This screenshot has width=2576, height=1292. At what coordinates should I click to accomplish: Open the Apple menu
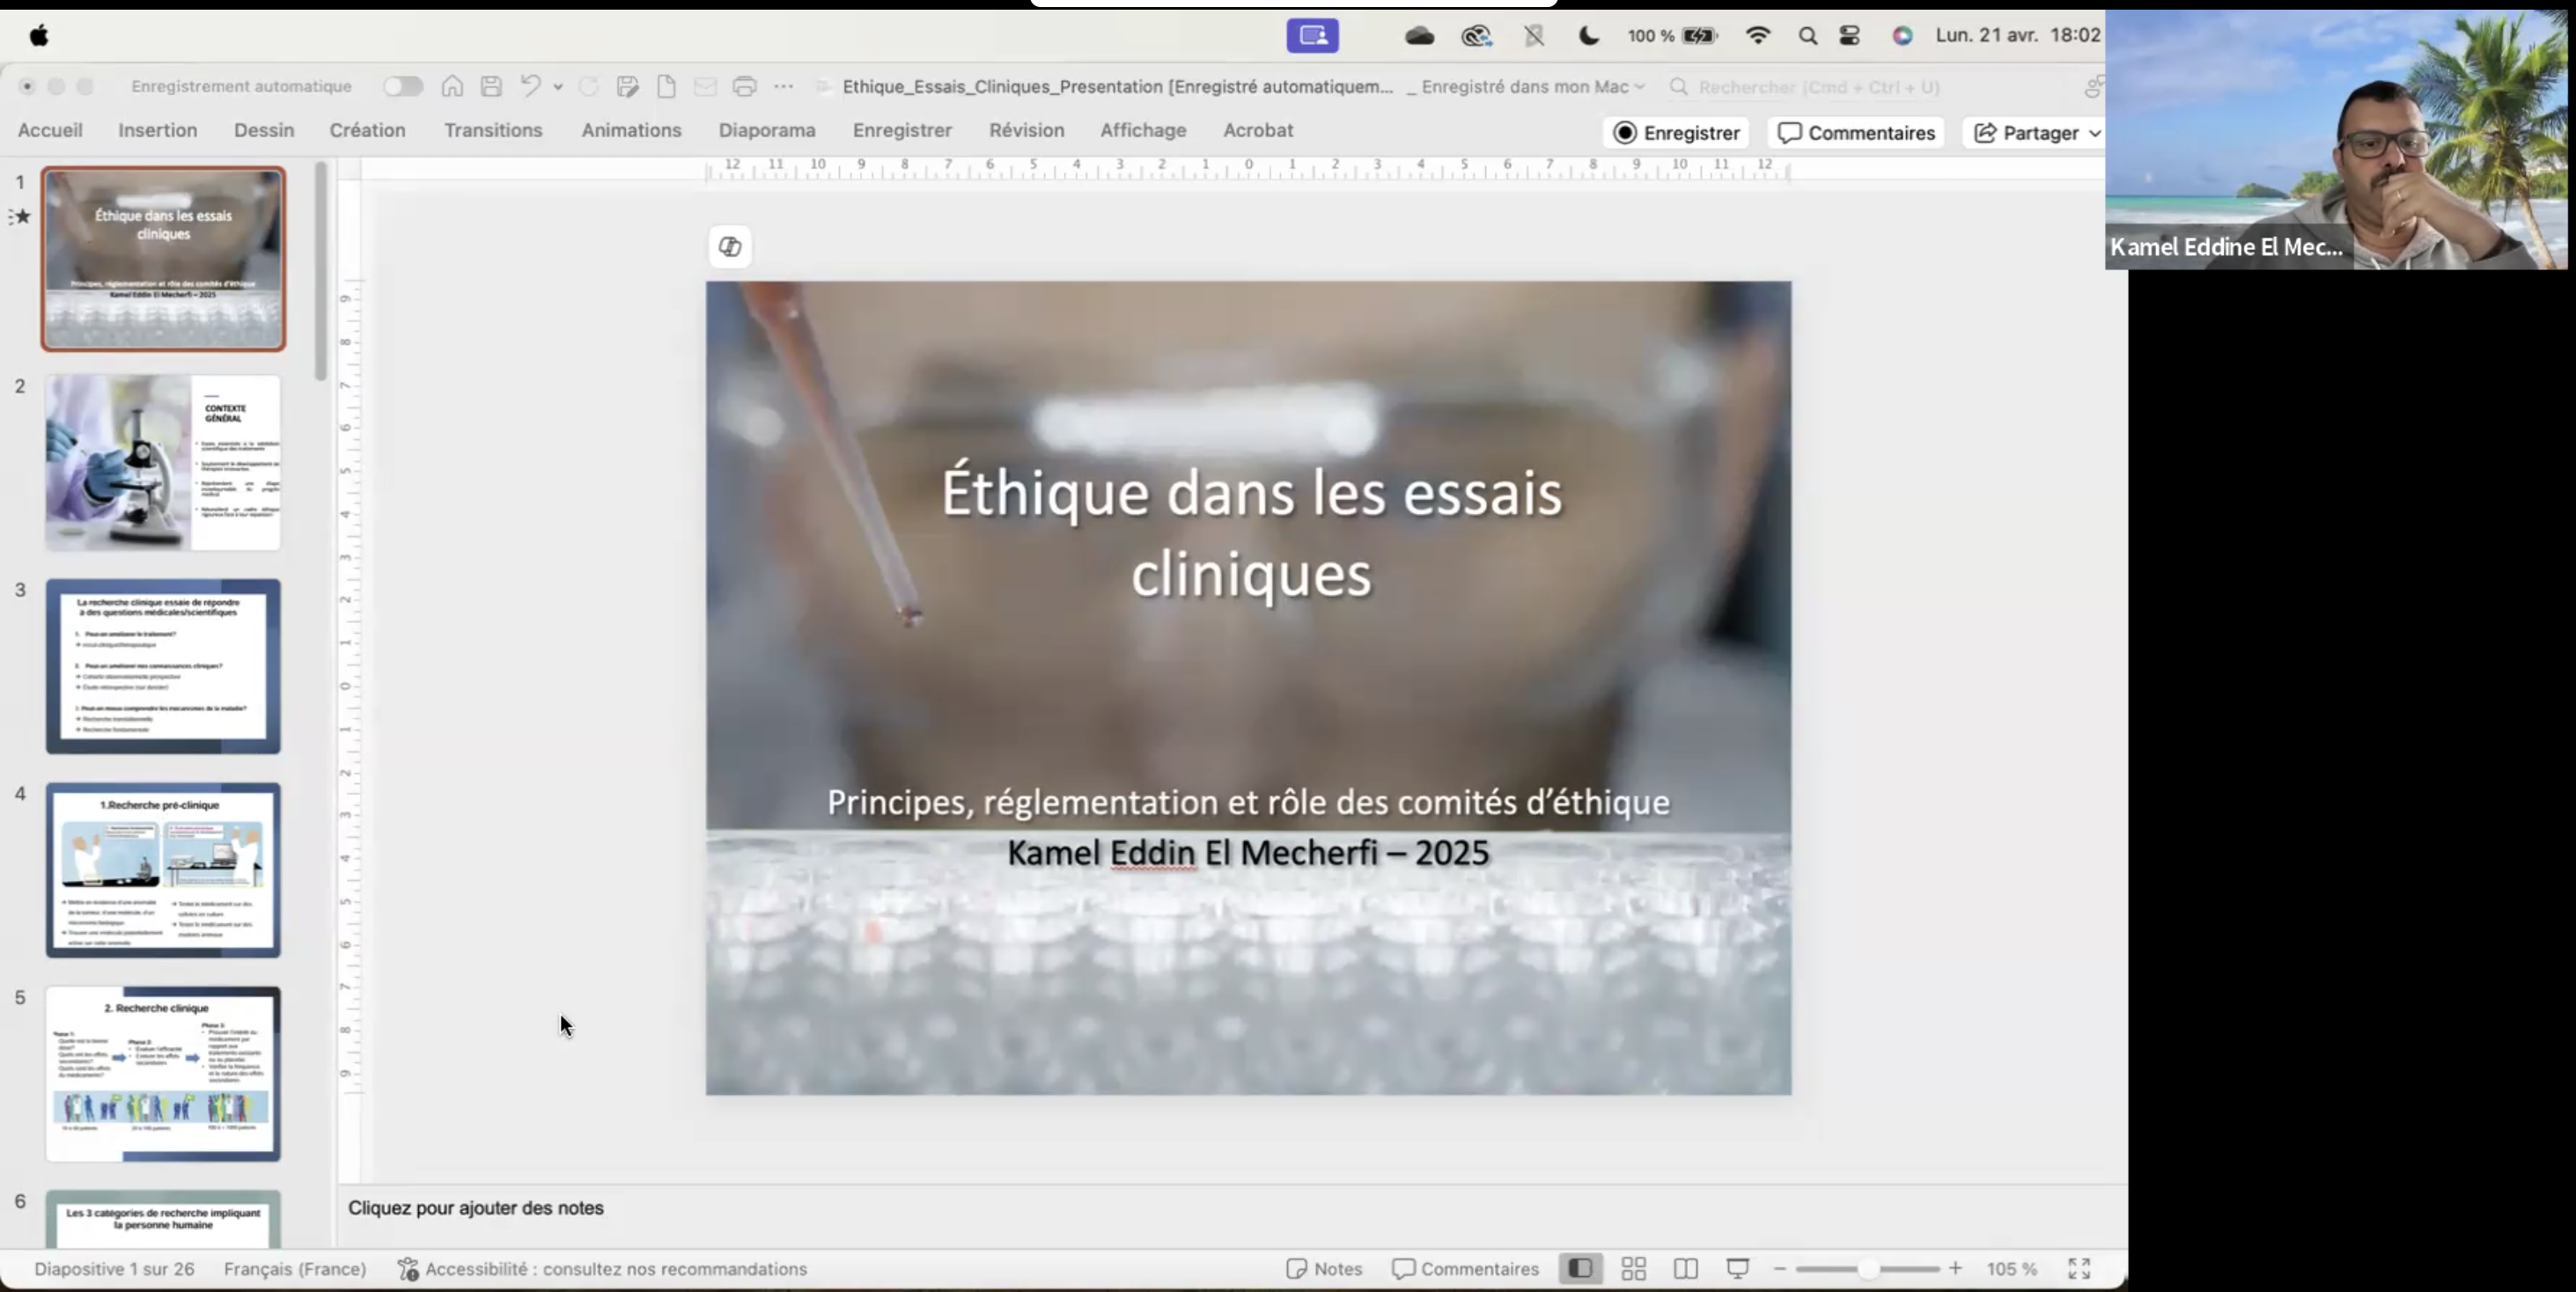point(39,36)
